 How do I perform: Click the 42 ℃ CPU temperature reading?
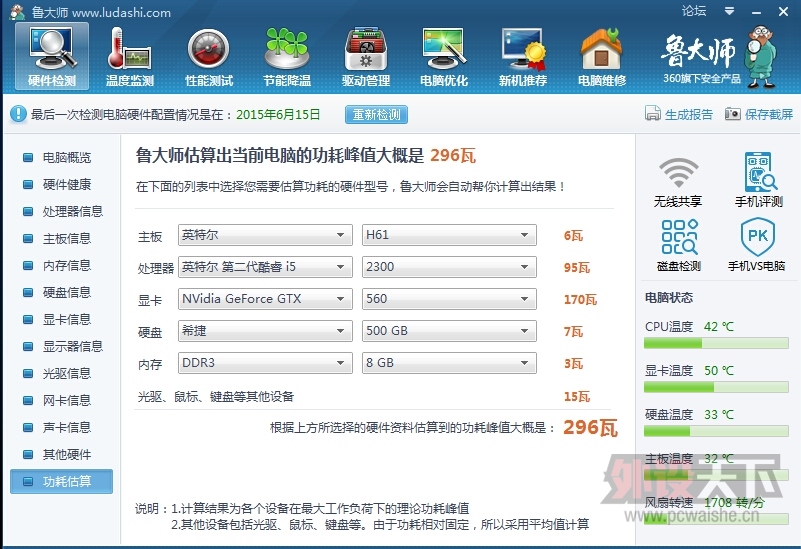[719, 326]
